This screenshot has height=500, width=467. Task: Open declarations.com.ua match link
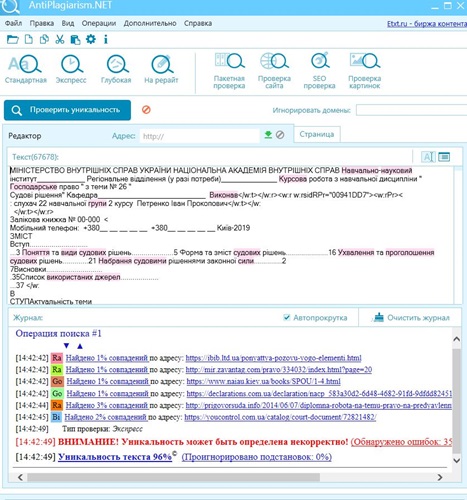point(319,394)
